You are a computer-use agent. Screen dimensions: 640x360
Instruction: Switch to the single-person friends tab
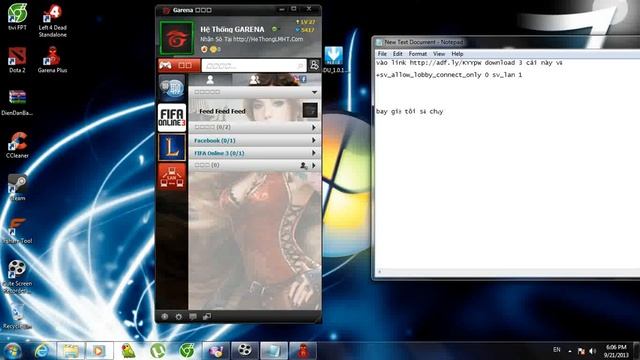pos(210,80)
